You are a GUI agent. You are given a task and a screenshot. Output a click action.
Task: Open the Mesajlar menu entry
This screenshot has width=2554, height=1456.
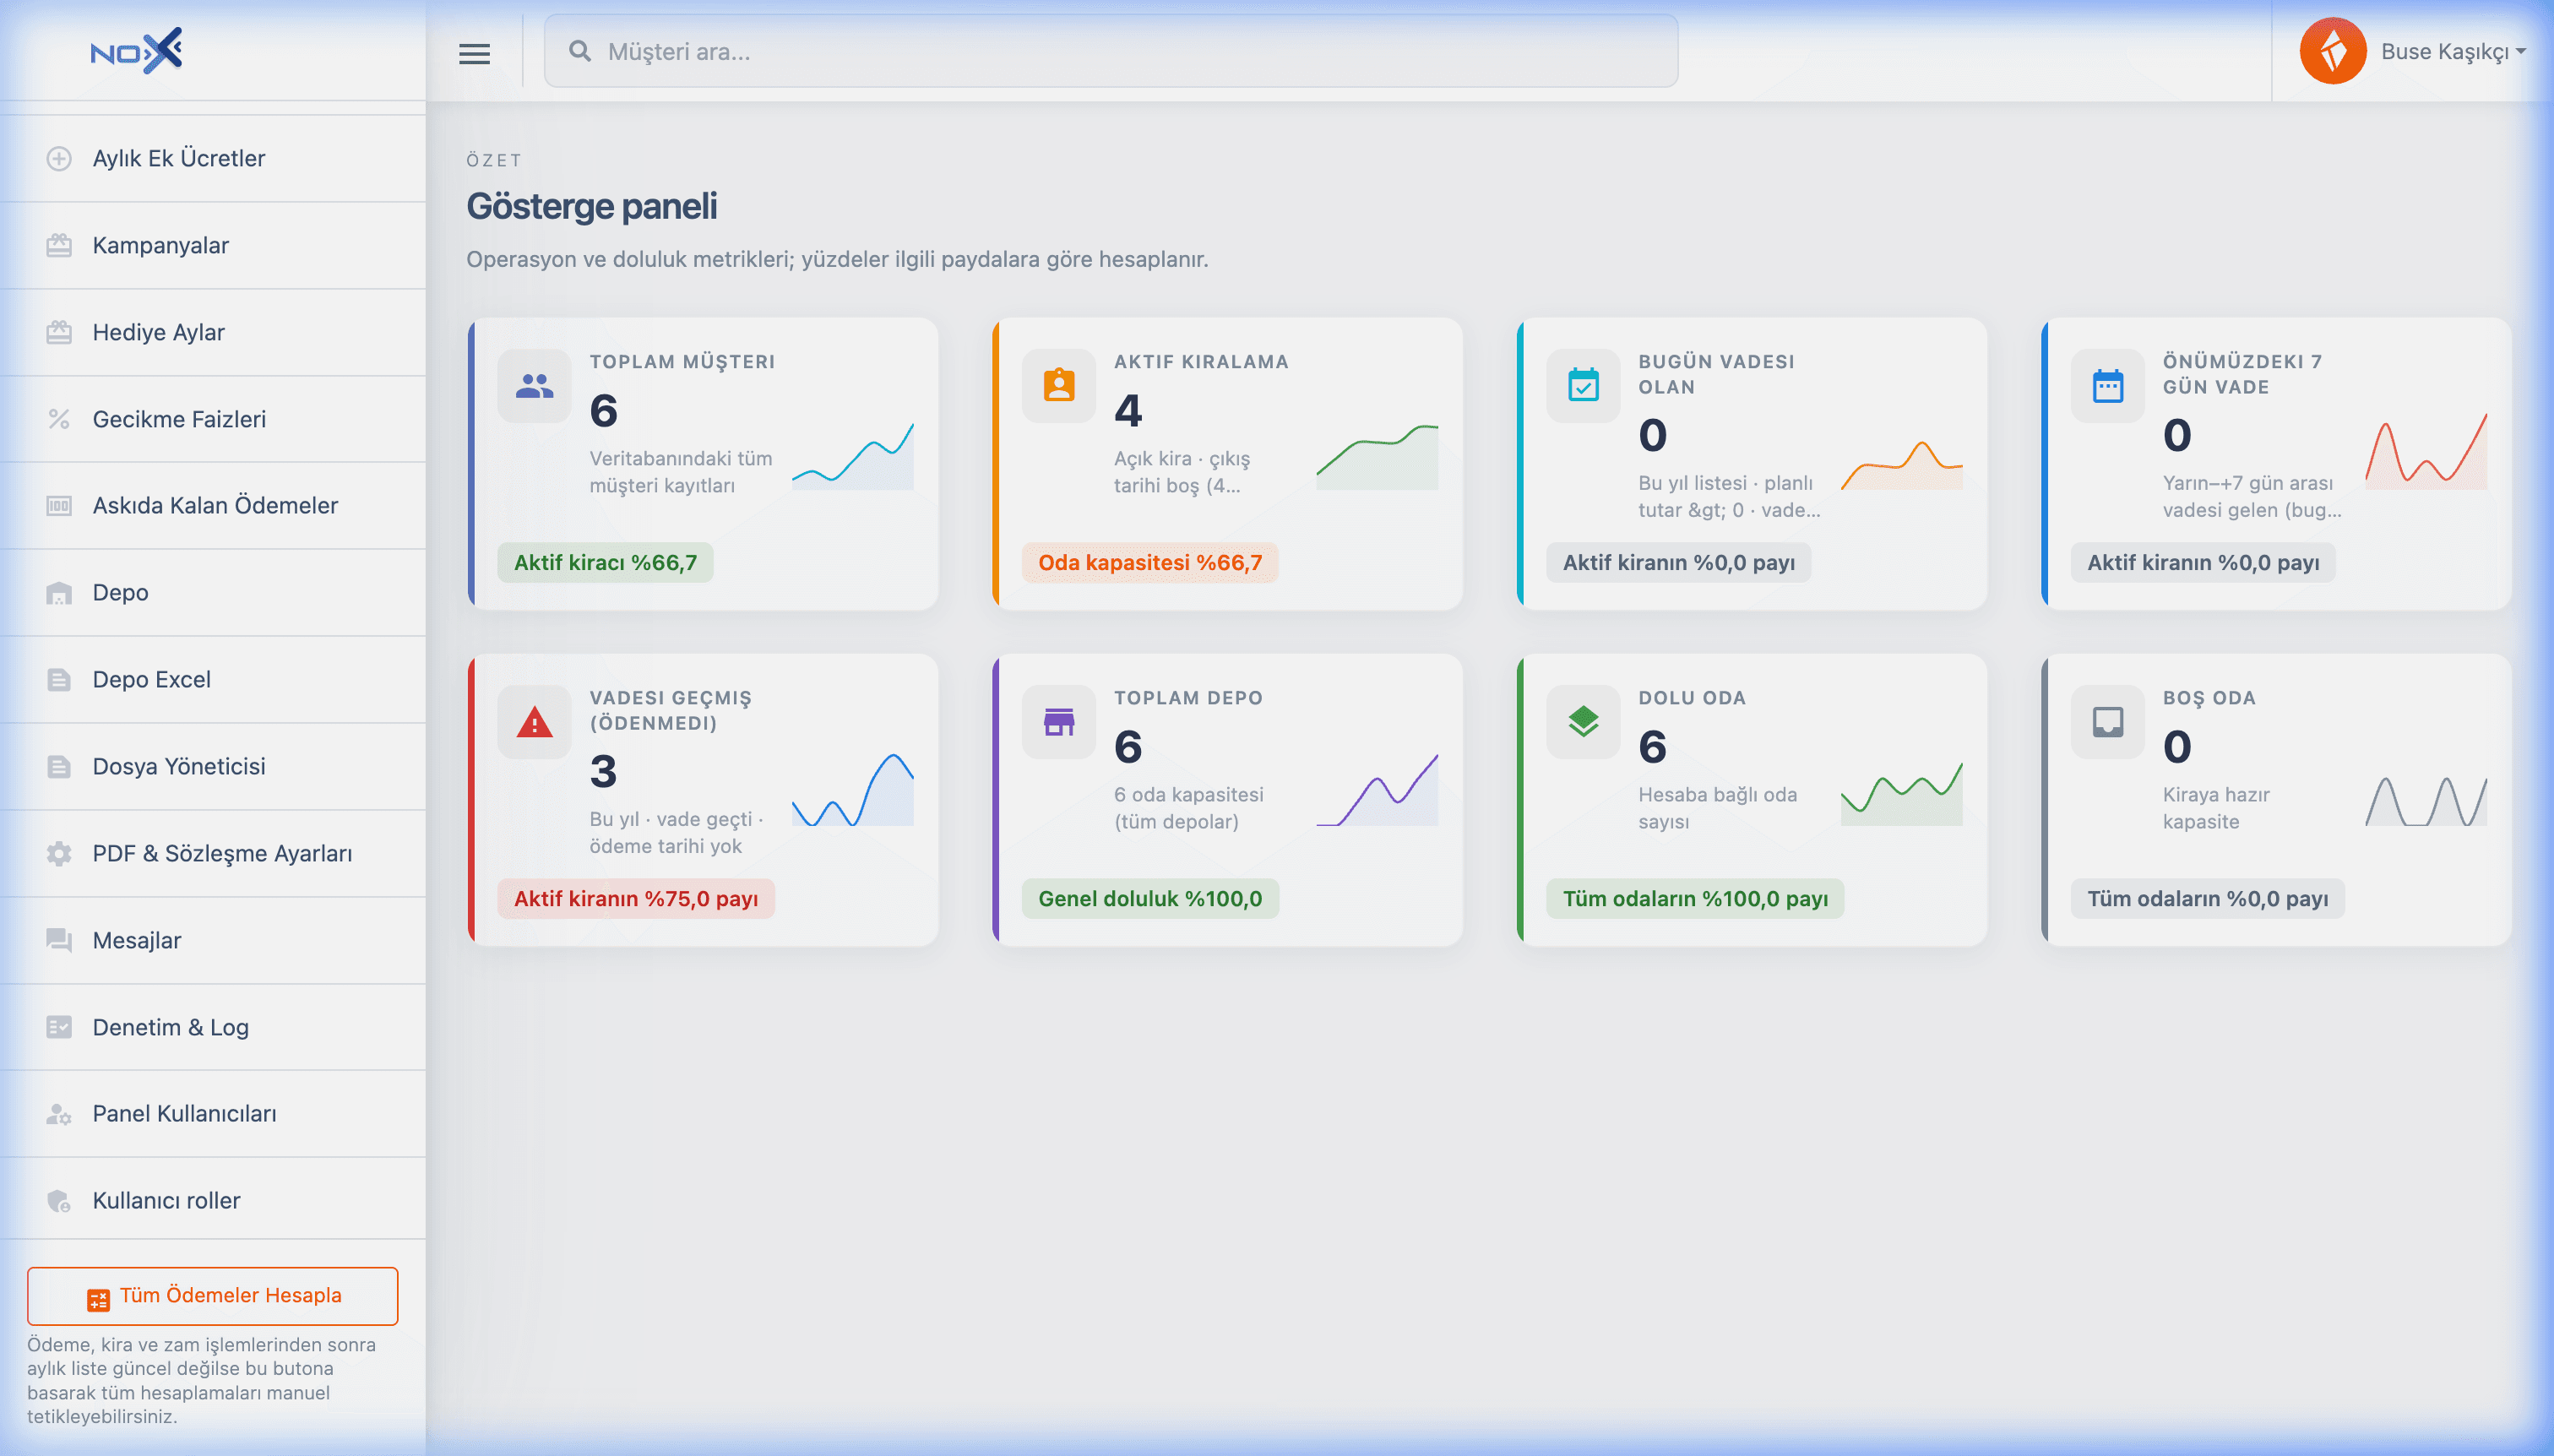(x=213, y=940)
